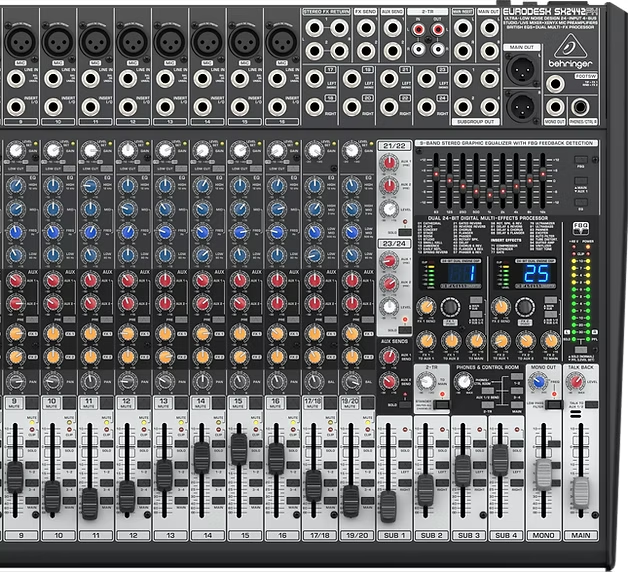628x572 pixels.
Task: Select phones source 2-TR button
Action: tap(488, 405)
